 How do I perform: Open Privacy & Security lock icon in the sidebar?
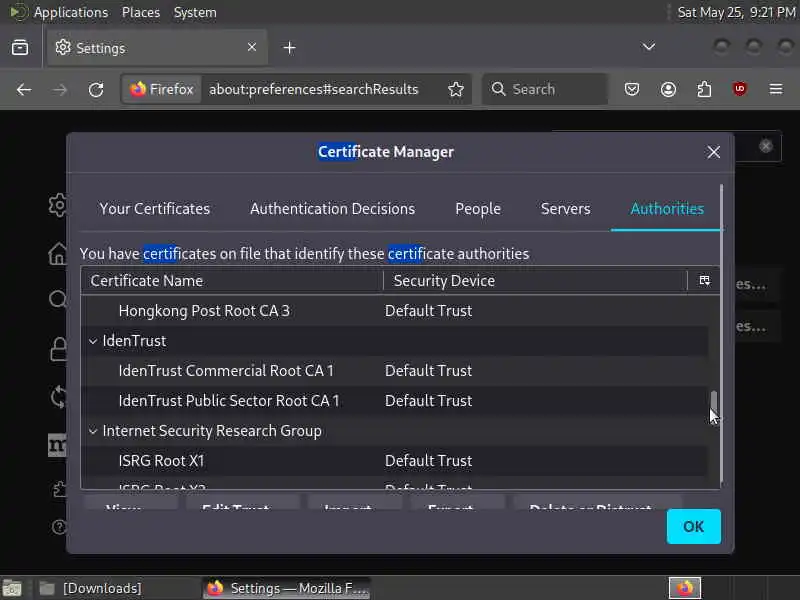[58, 349]
